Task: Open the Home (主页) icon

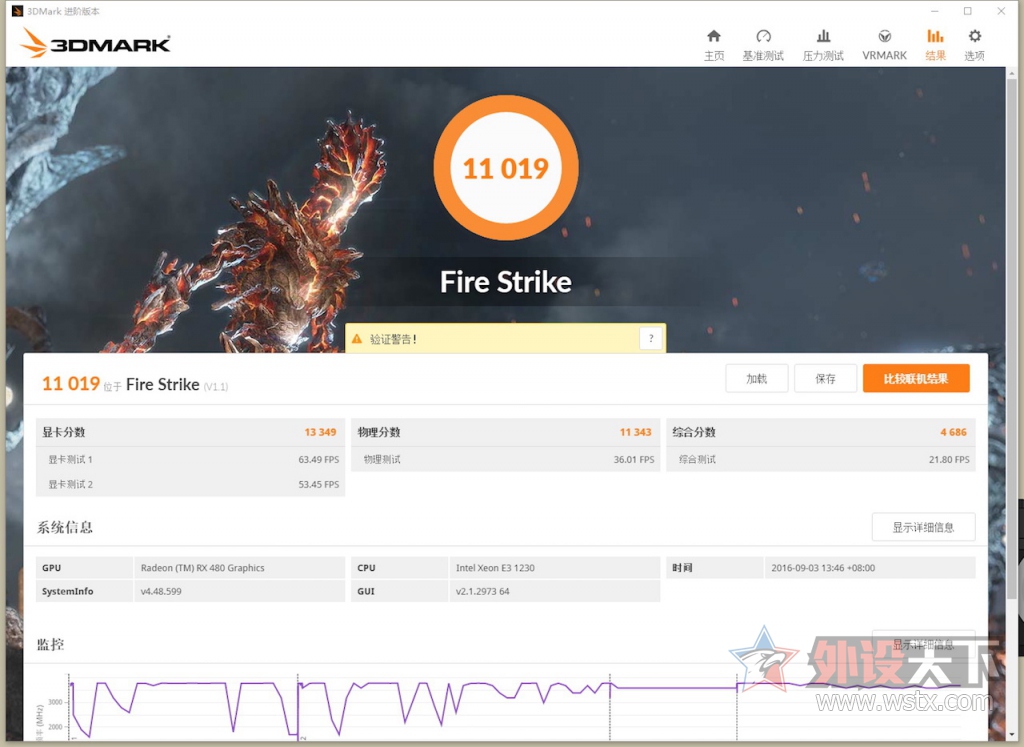Action: [714, 36]
